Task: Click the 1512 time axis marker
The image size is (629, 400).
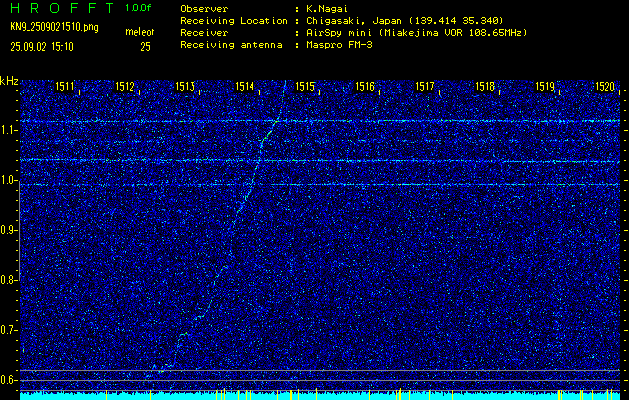Action: coord(125,86)
